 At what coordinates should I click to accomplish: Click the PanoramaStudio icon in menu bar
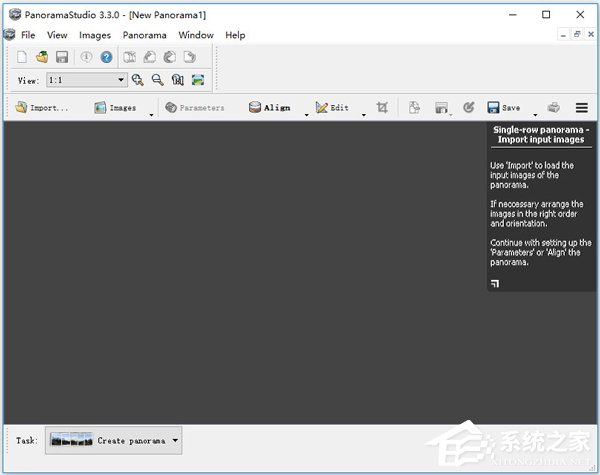pyautogui.click(x=9, y=34)
